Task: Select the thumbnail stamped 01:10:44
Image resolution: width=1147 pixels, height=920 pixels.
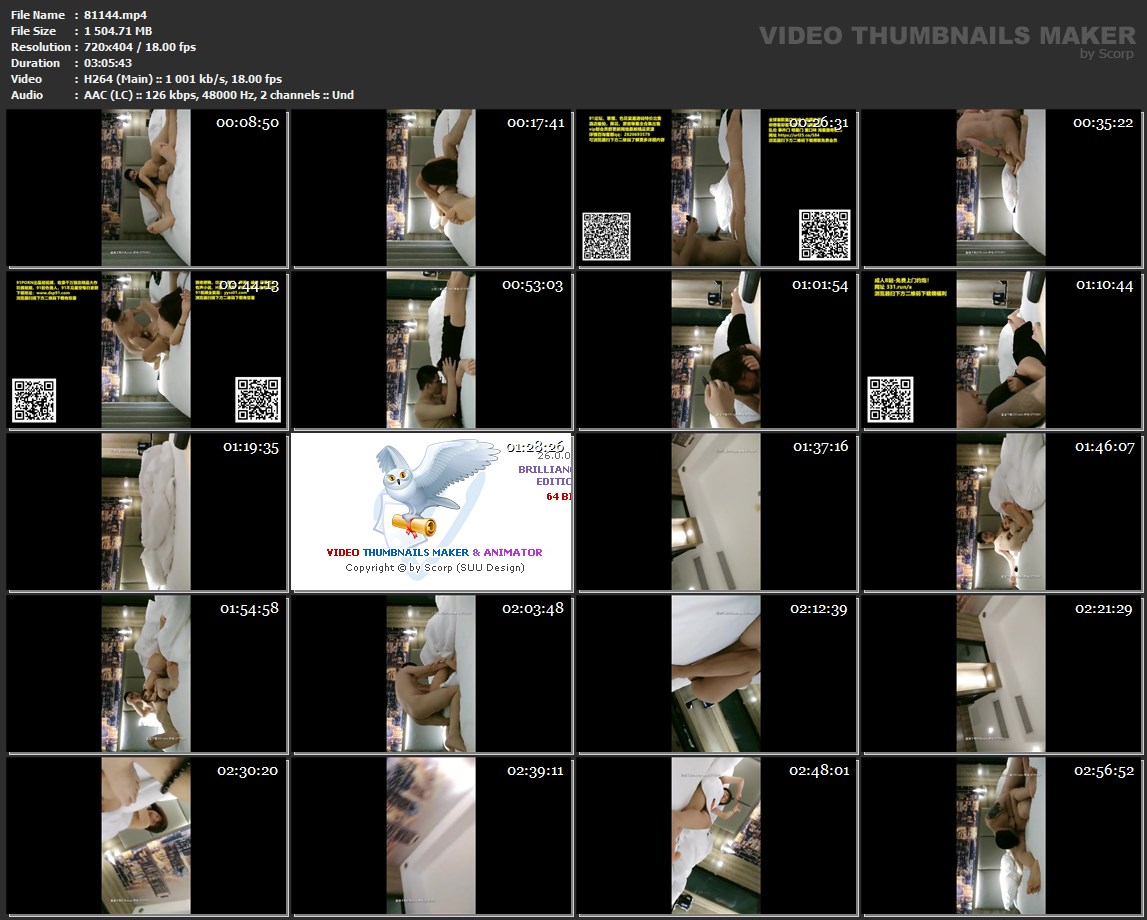Action: pos(1001,350)
